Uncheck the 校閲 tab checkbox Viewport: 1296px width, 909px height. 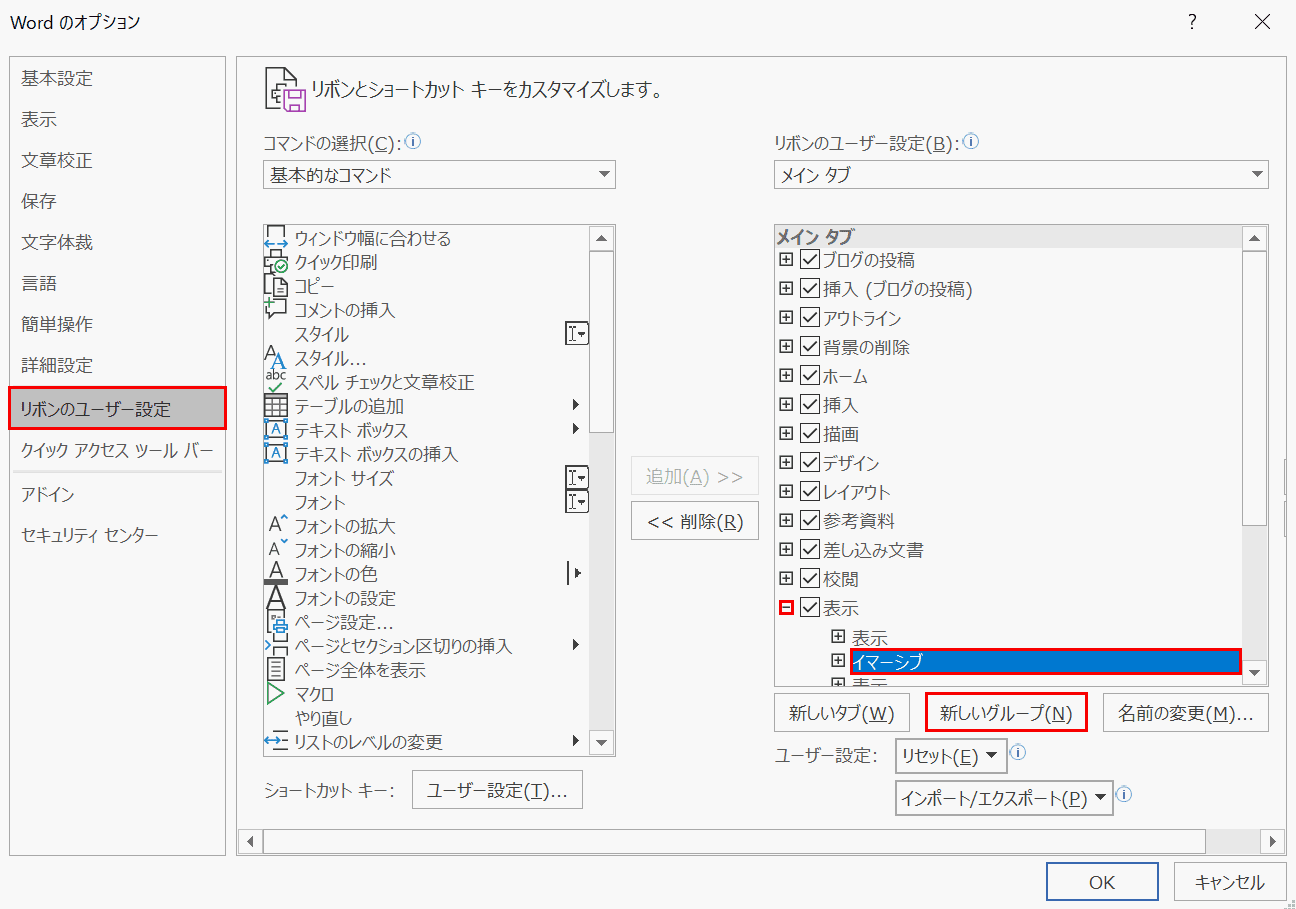point(810,579)
